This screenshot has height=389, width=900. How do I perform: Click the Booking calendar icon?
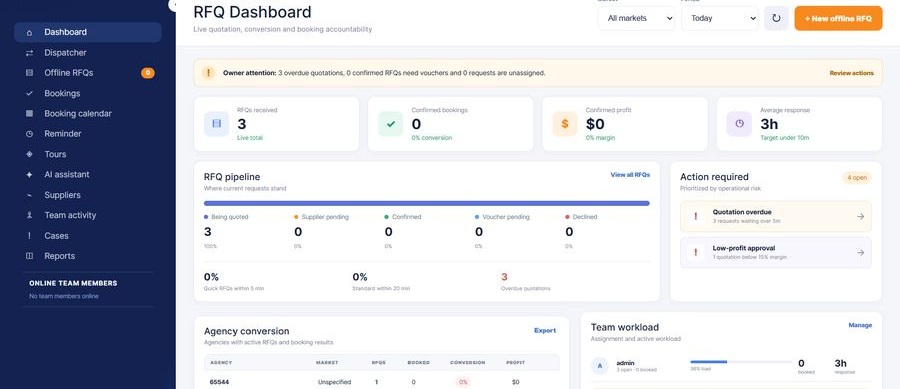tap(29, 114)
